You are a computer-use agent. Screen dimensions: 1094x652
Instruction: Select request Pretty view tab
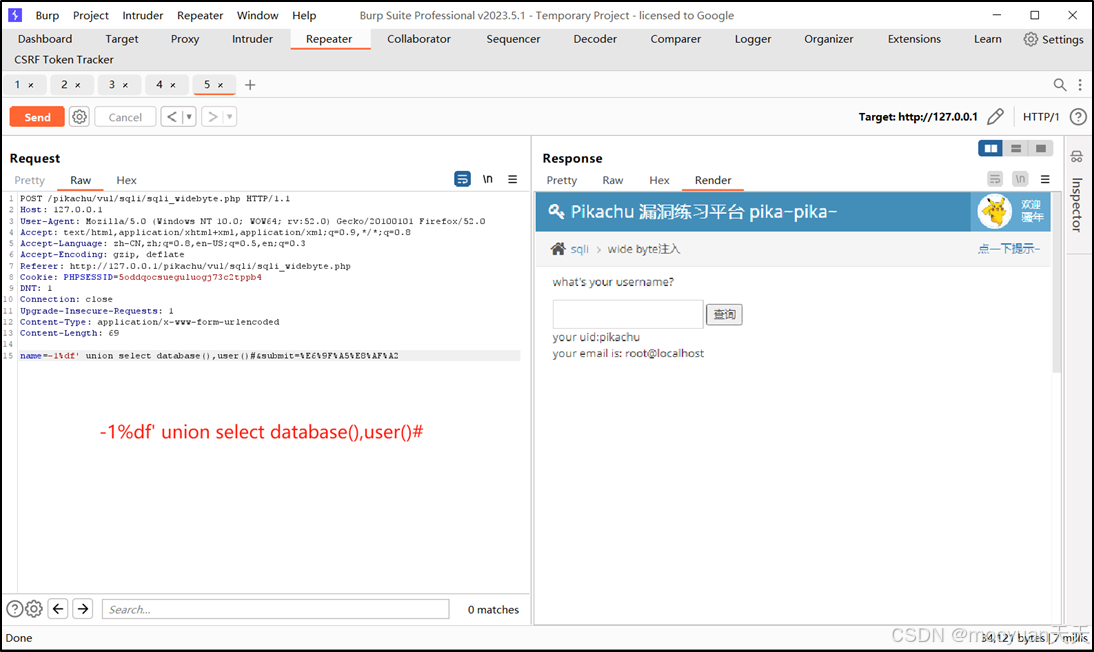pyautogui.click(x=29, y=180)
